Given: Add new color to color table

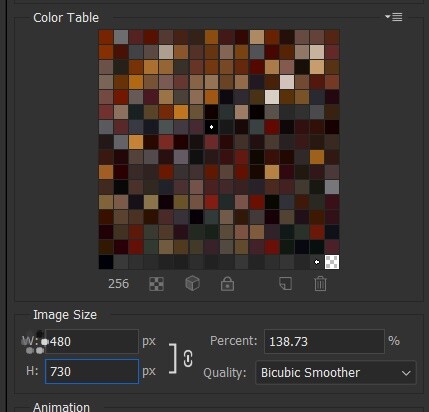Looking at the screenshot, I should click(x=285, y=284).
